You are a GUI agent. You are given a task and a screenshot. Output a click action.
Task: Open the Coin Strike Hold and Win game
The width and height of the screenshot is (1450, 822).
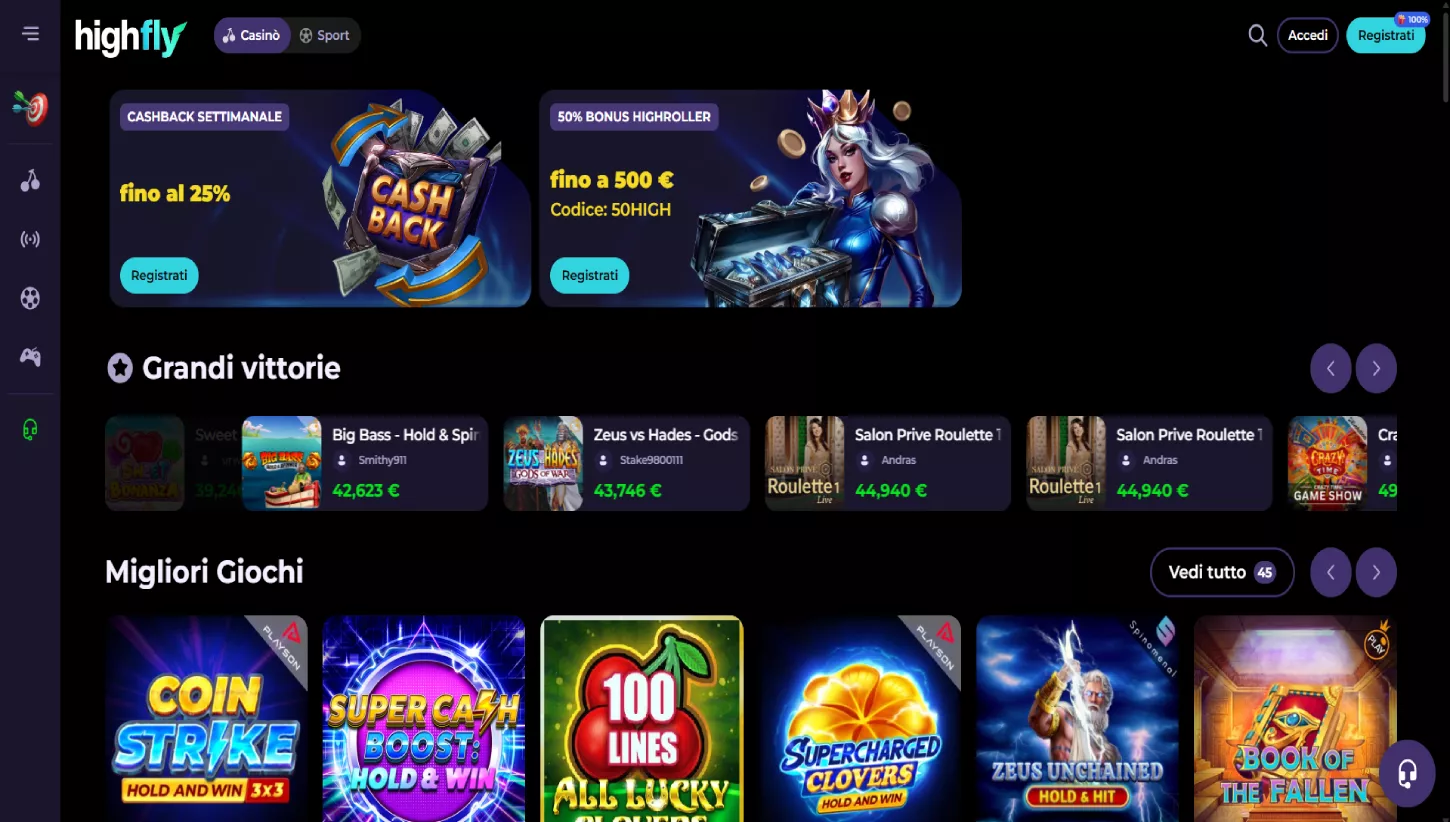(x=206, y=718)
